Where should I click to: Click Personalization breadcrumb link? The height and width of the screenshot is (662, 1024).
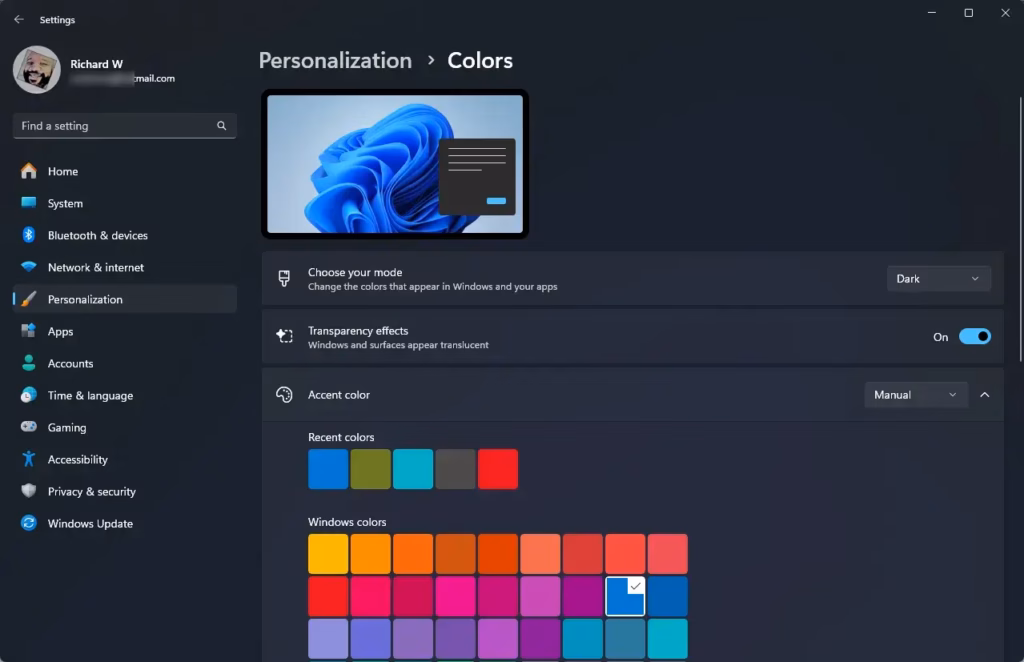335,61
